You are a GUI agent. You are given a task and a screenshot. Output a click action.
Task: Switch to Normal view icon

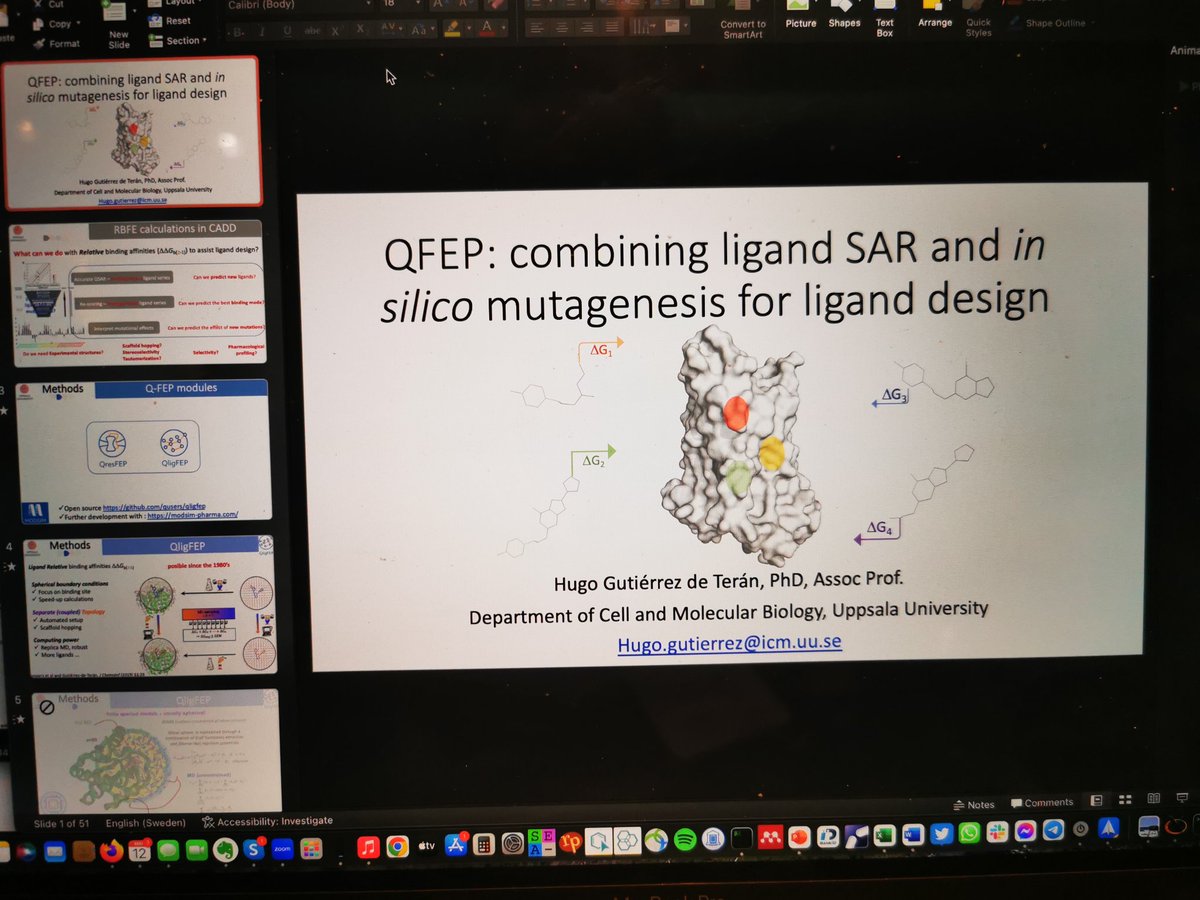[x=1096, y=801]
